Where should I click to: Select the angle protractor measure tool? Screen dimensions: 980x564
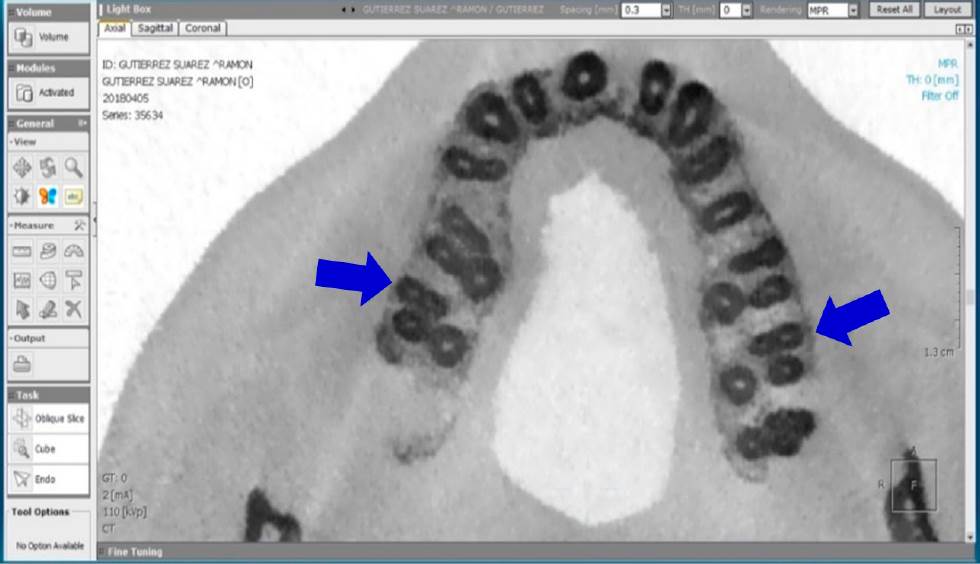74,252
